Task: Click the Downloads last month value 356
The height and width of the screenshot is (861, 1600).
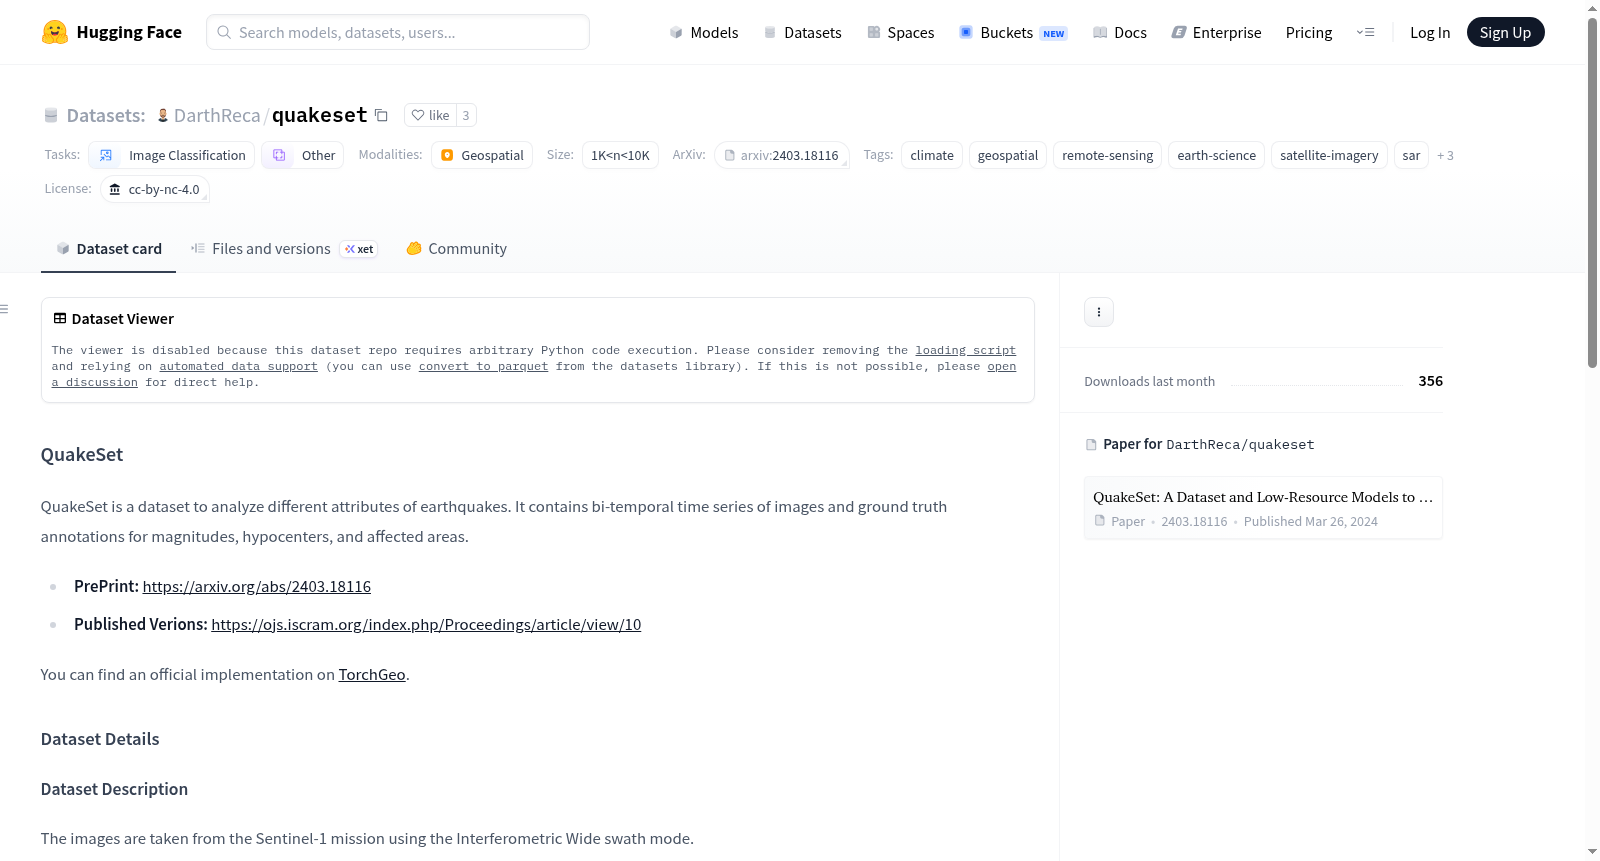Action: [x=1431, y=381]
